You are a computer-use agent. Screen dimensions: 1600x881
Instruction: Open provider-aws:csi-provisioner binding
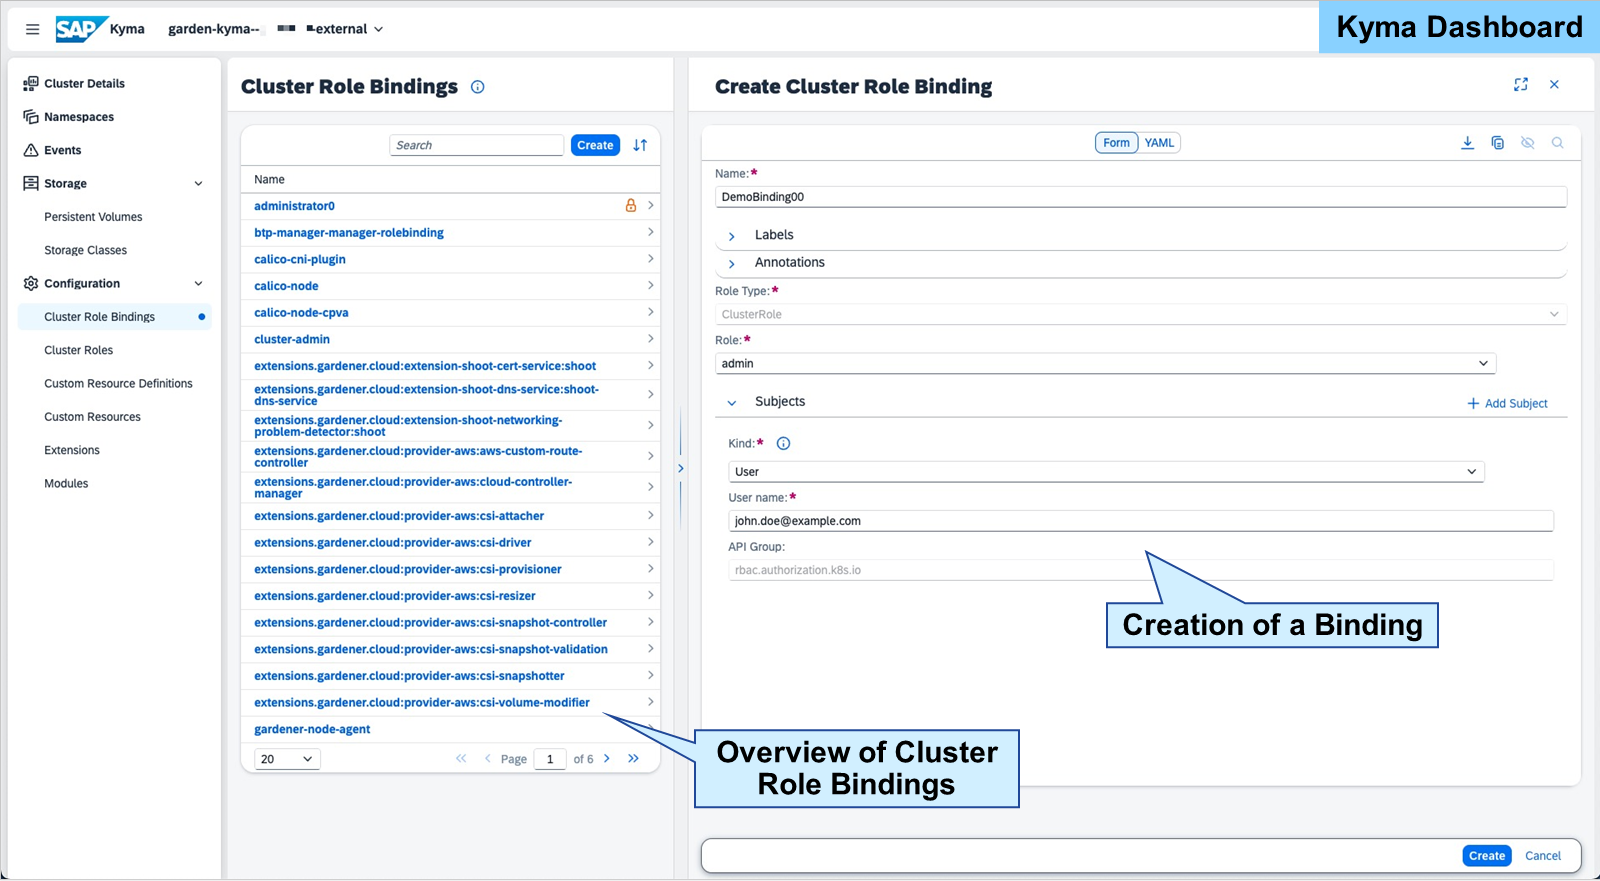pos(408,570)
